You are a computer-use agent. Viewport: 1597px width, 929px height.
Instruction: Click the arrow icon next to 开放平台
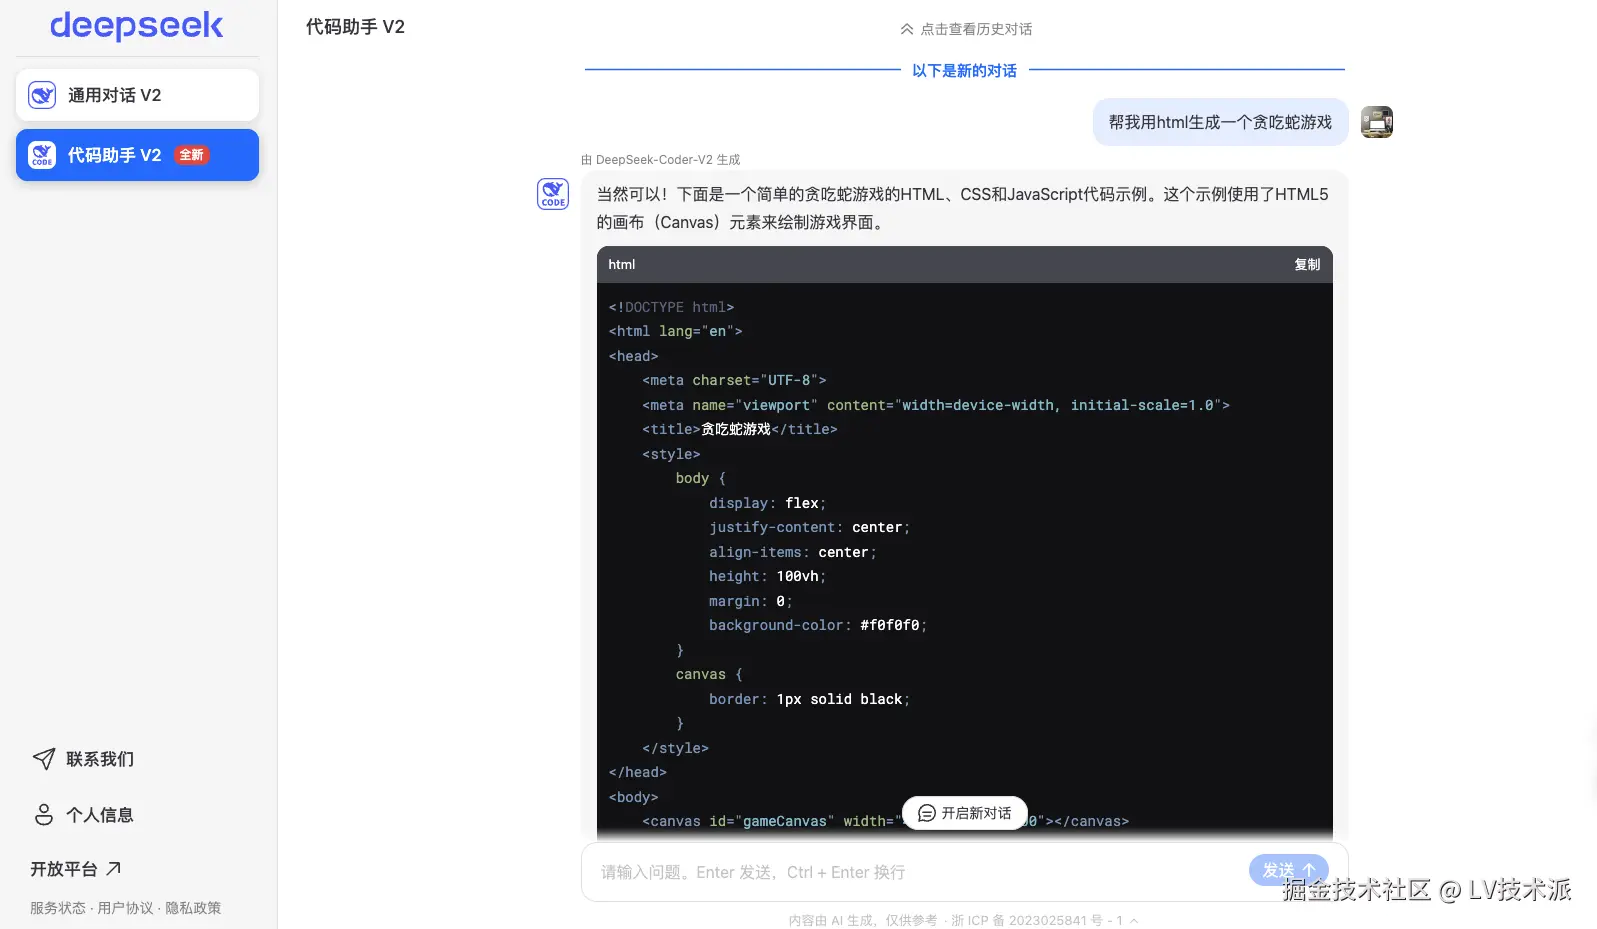113,869
